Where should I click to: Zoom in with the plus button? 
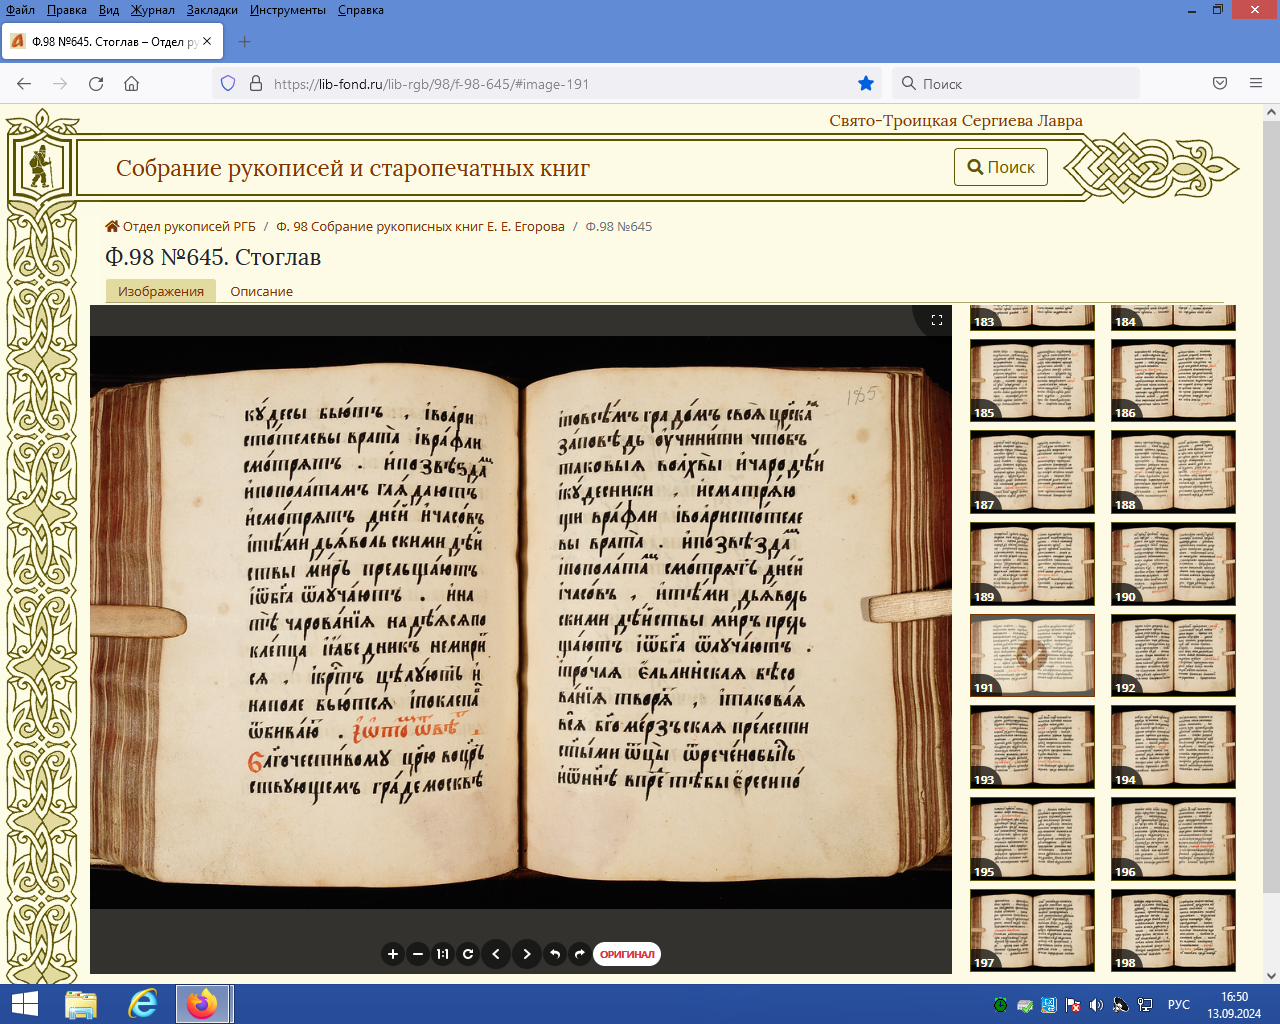point(393,954)
